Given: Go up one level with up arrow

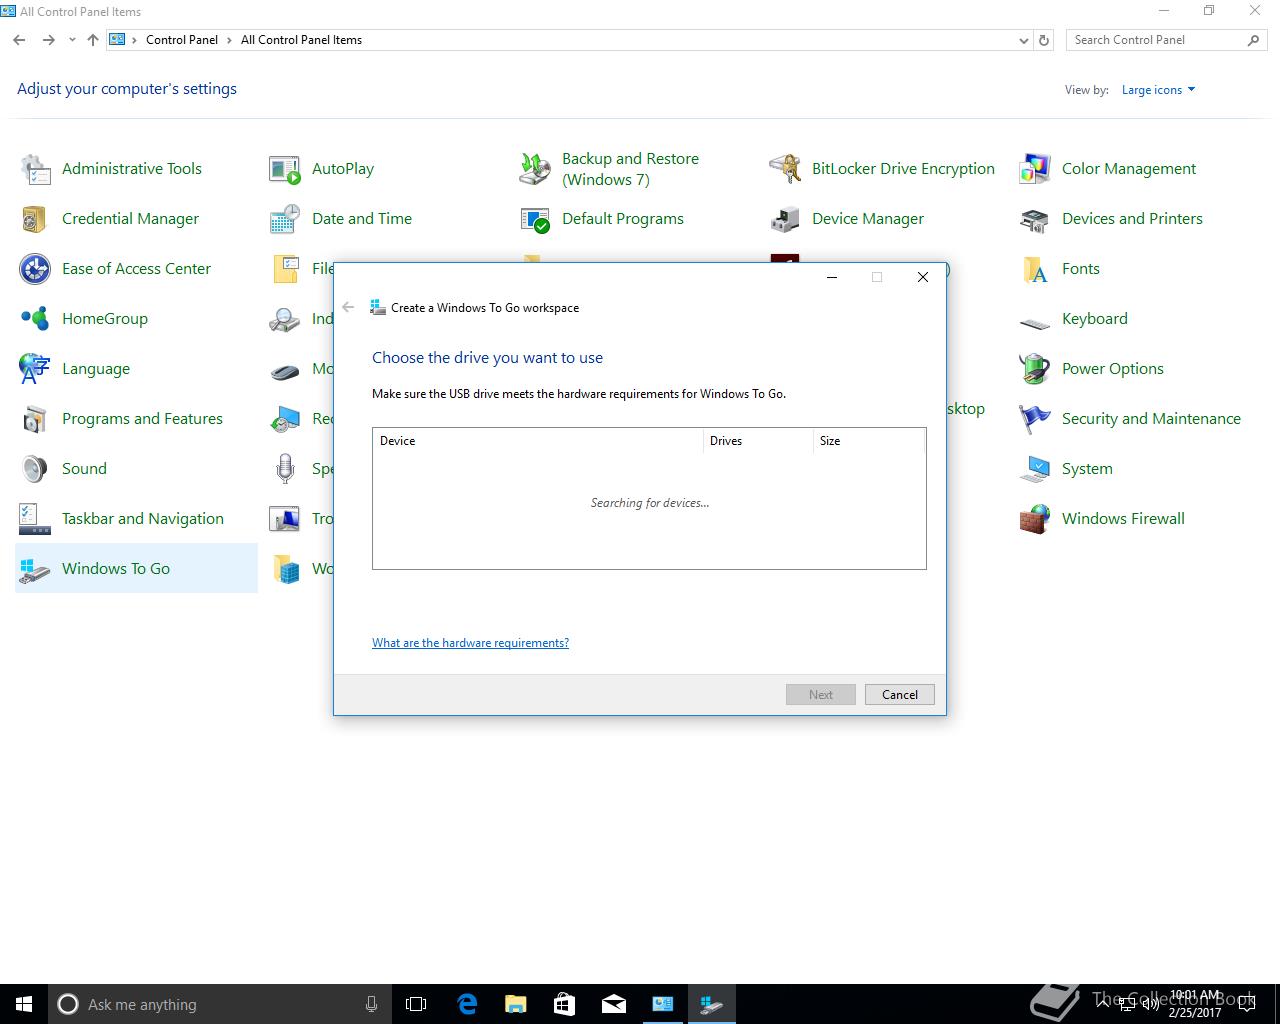Looking at the screenshot, I should pyautogui.click(x=93, y=40).
